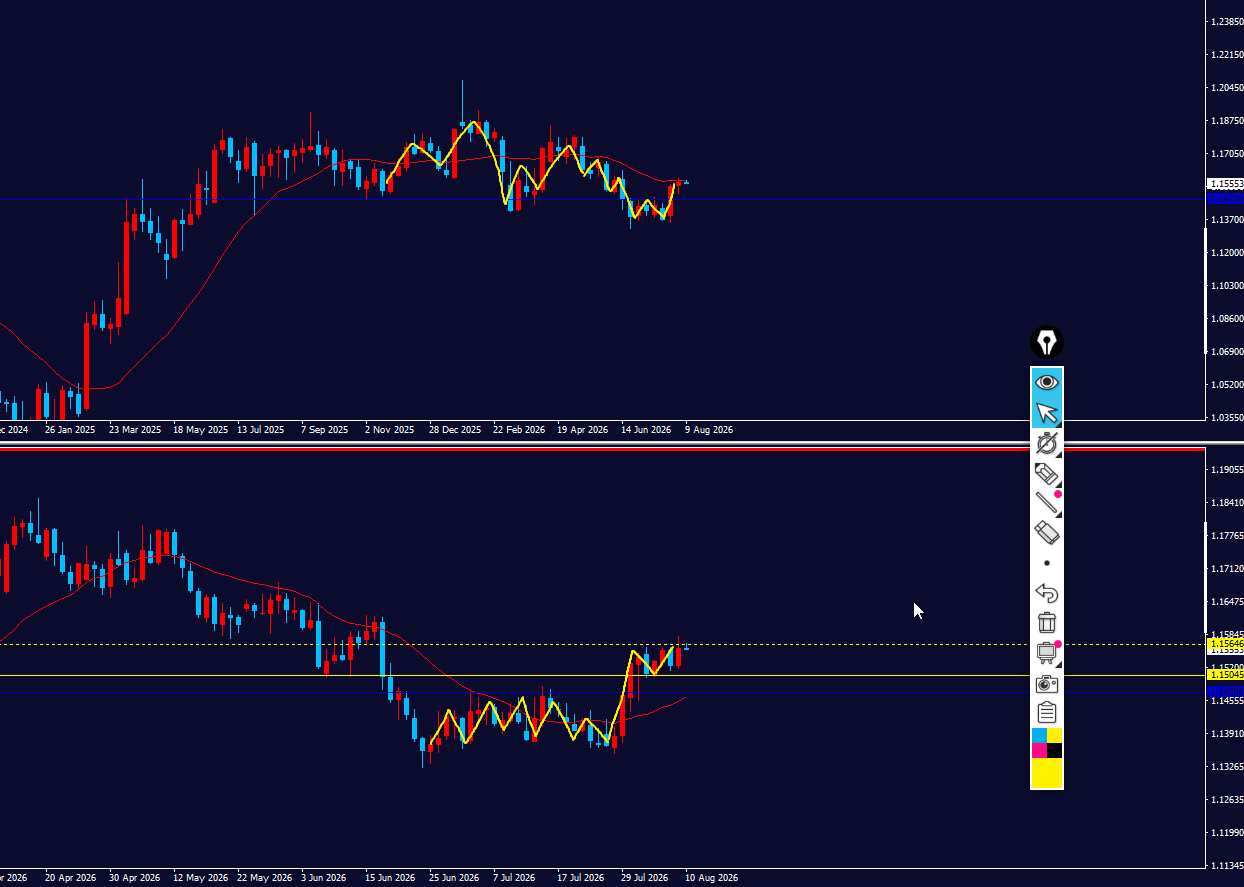
Task: Click the 1.18750 price scale value
Action: [1226, 120]
